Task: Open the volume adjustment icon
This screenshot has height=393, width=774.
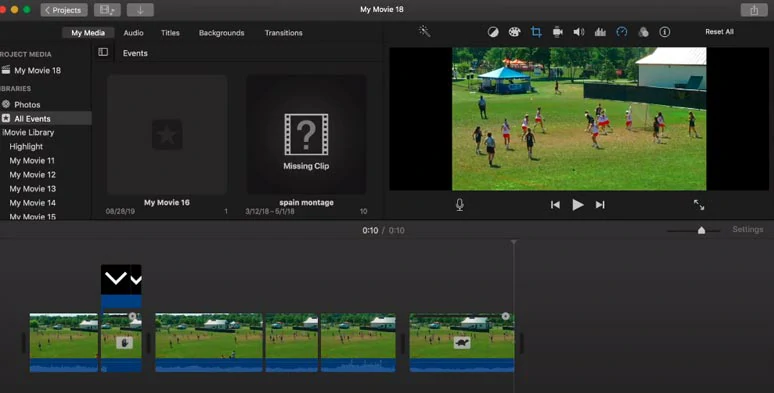Action: [579, 32]
